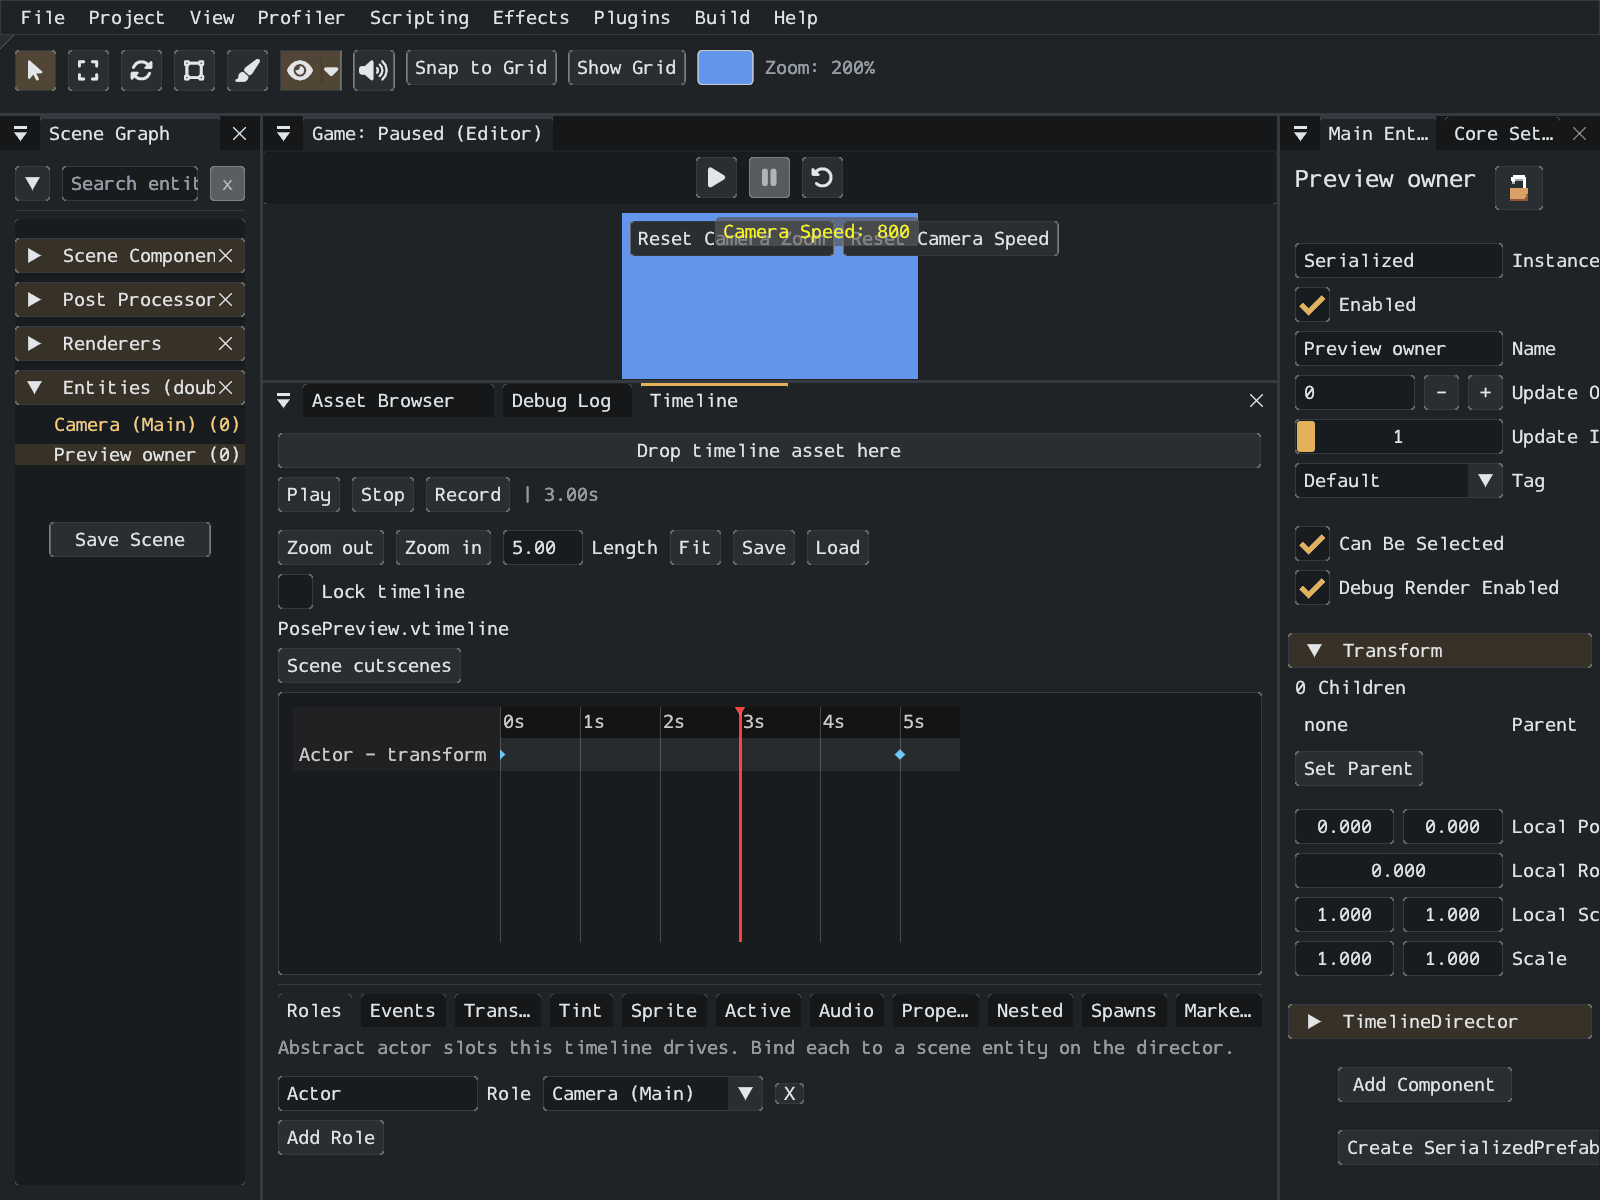The width and height of the screenshot is (1600, 1200).
Task: Click the lock icon beside Preview owner
Action: point(1518,187)
